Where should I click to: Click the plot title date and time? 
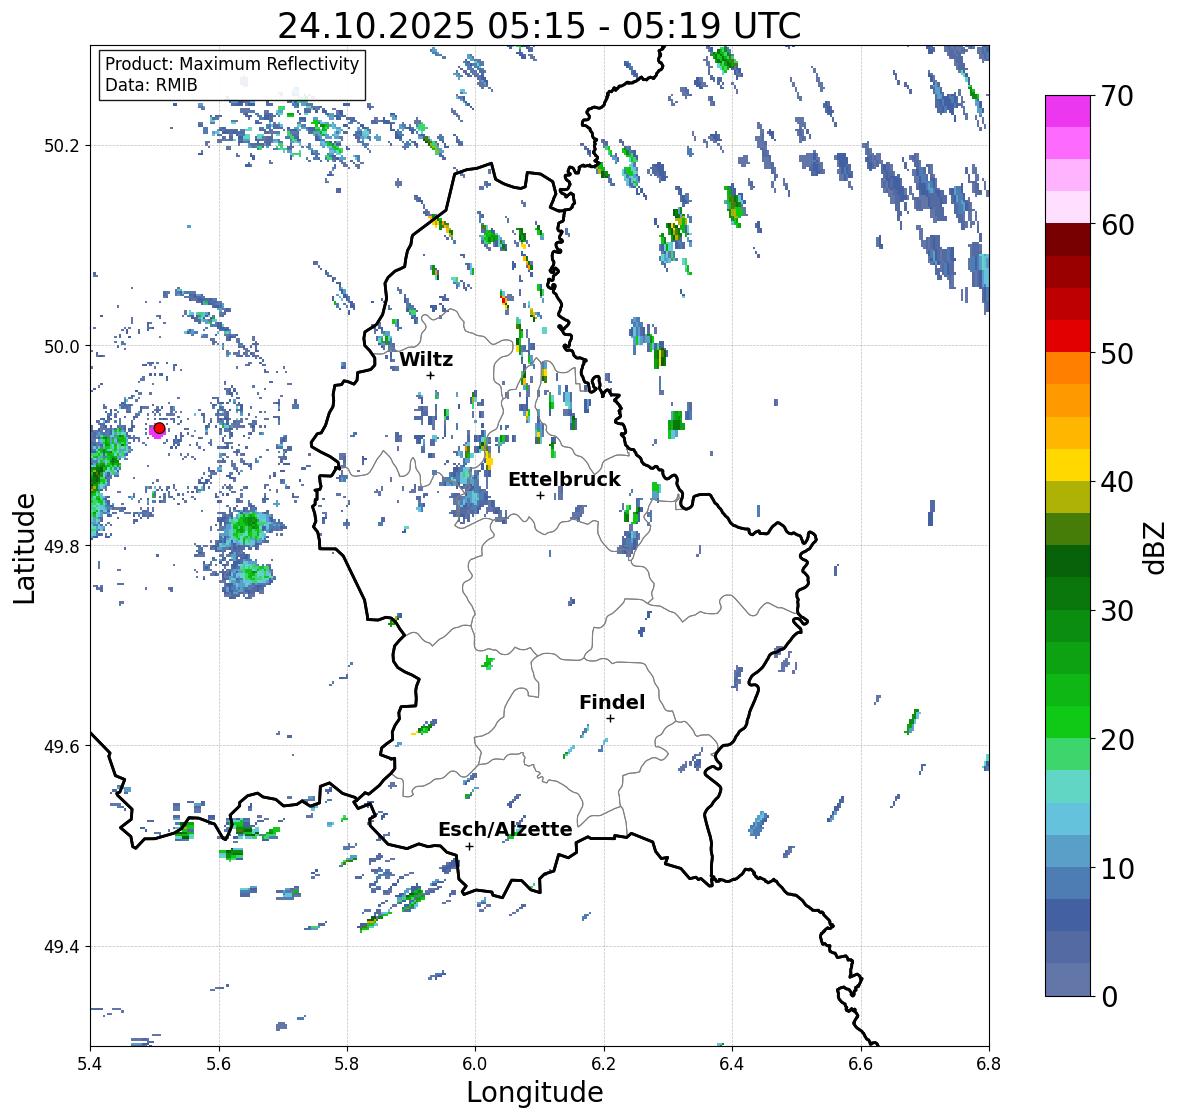(539, 26)
